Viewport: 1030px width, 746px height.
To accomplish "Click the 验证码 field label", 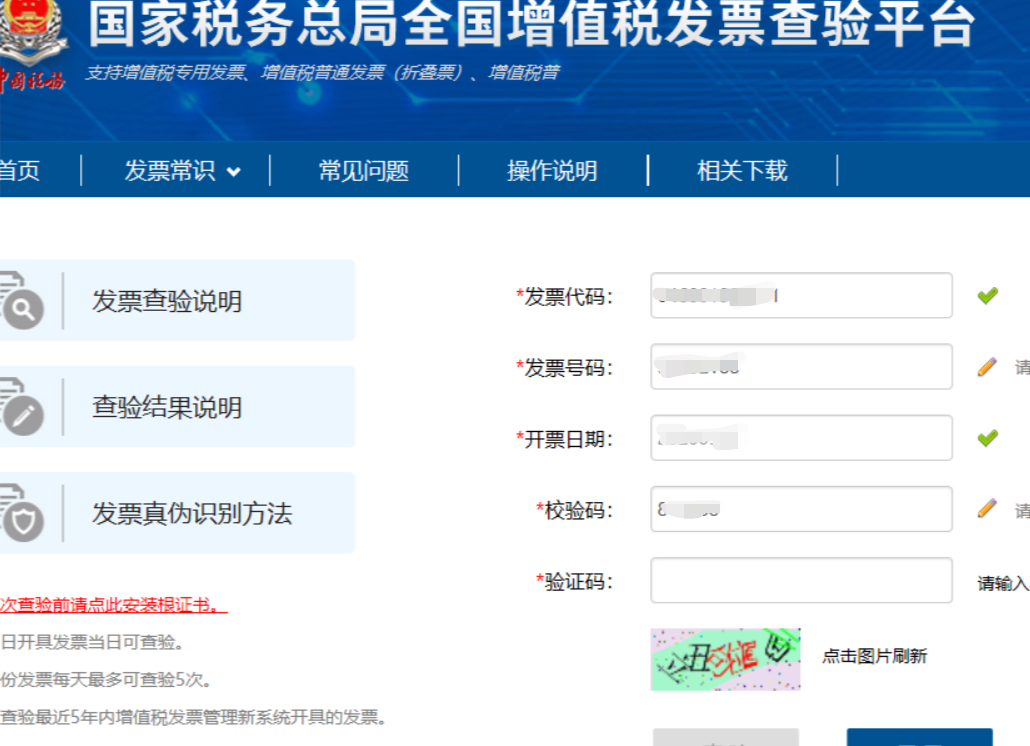I will (x=575, y=582).
